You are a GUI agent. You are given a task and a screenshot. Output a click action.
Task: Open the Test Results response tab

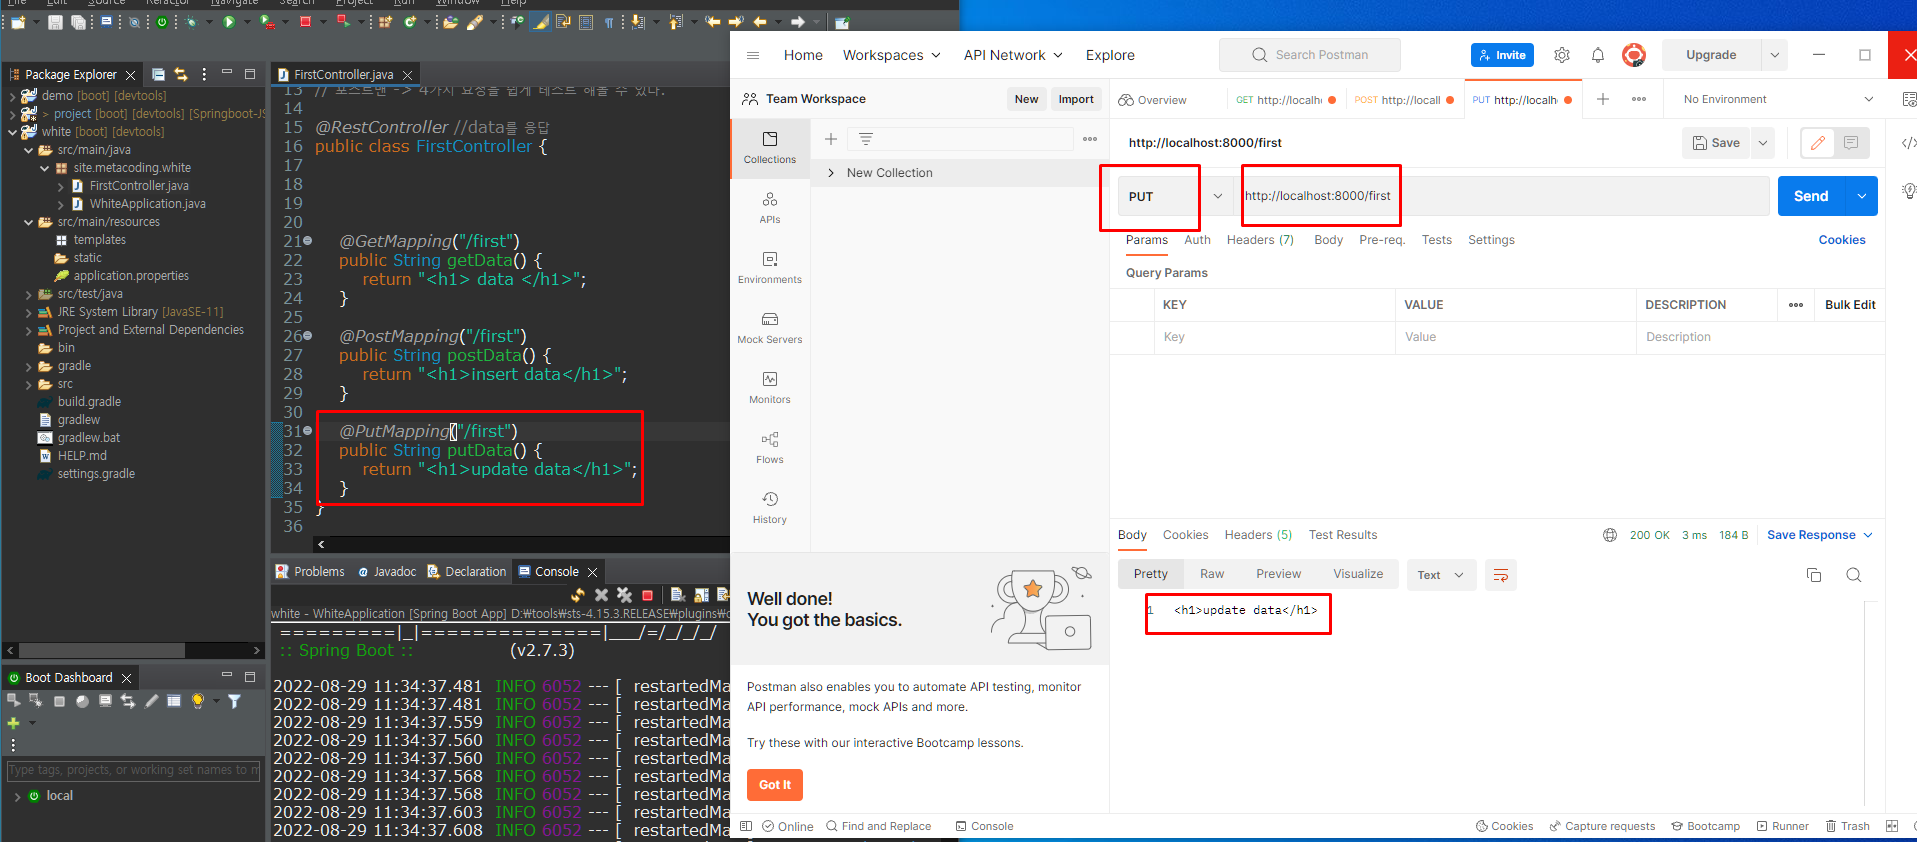(x=1343, y=535)
